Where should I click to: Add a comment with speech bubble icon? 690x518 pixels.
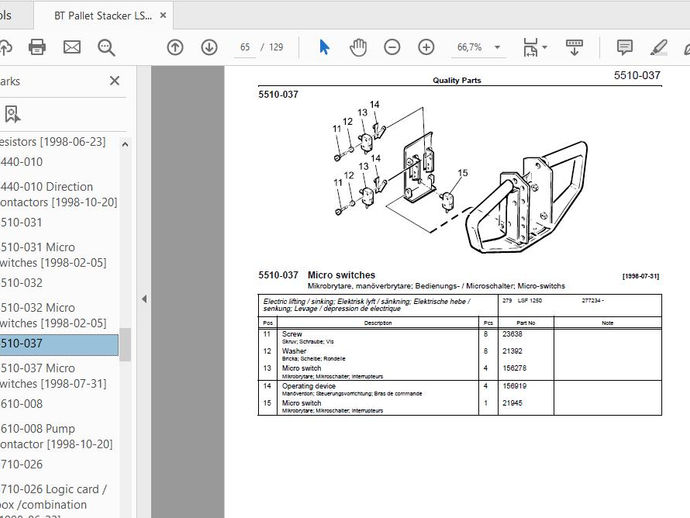(624, 47)
